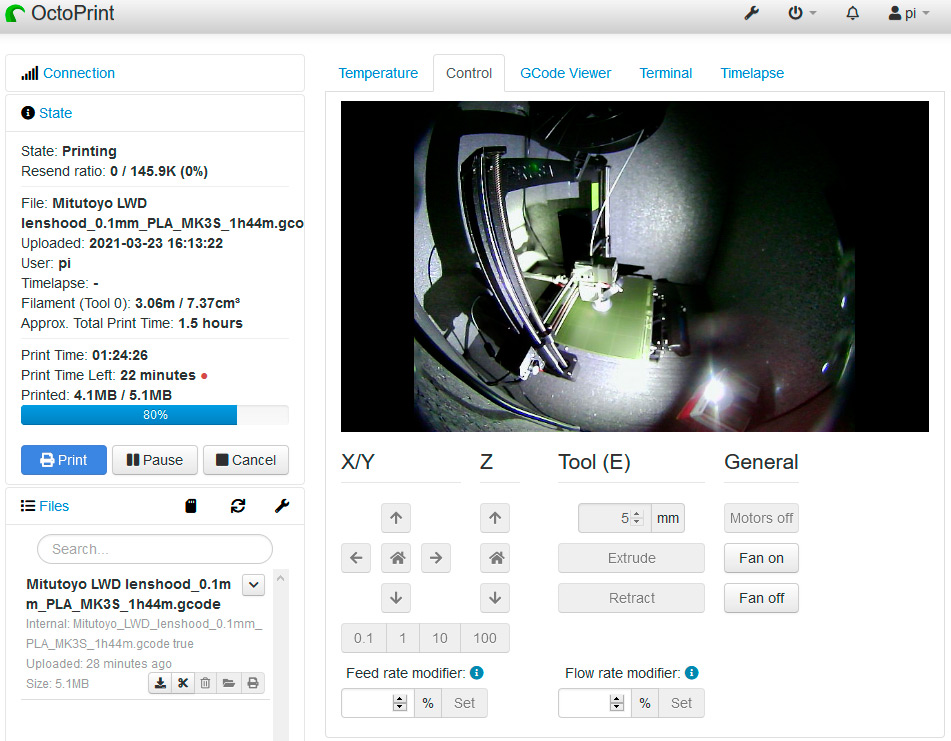Turn the fan off
The width and height of the screenshot is (951, 741).
coord(761,598)
